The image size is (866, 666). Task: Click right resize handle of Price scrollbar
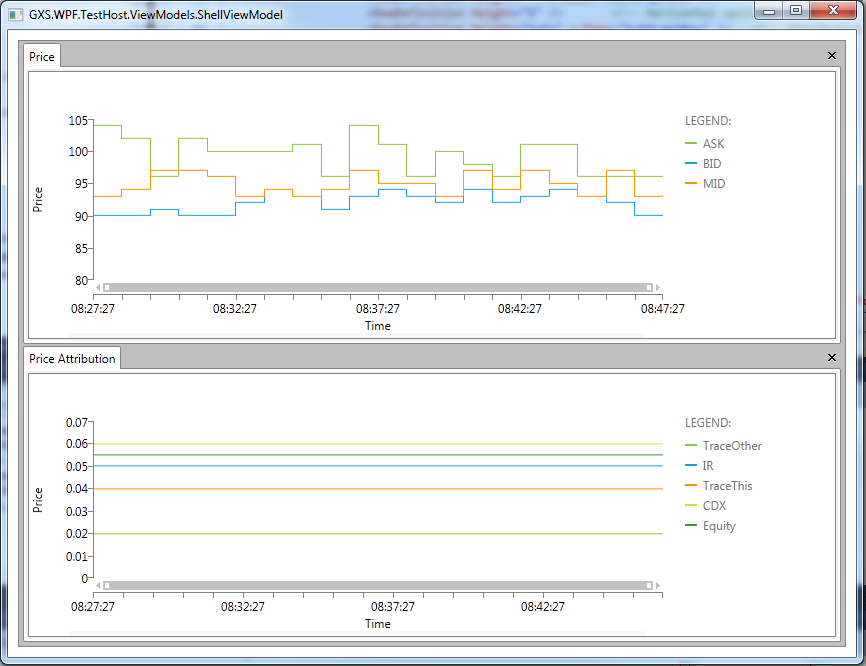(650, 287)
